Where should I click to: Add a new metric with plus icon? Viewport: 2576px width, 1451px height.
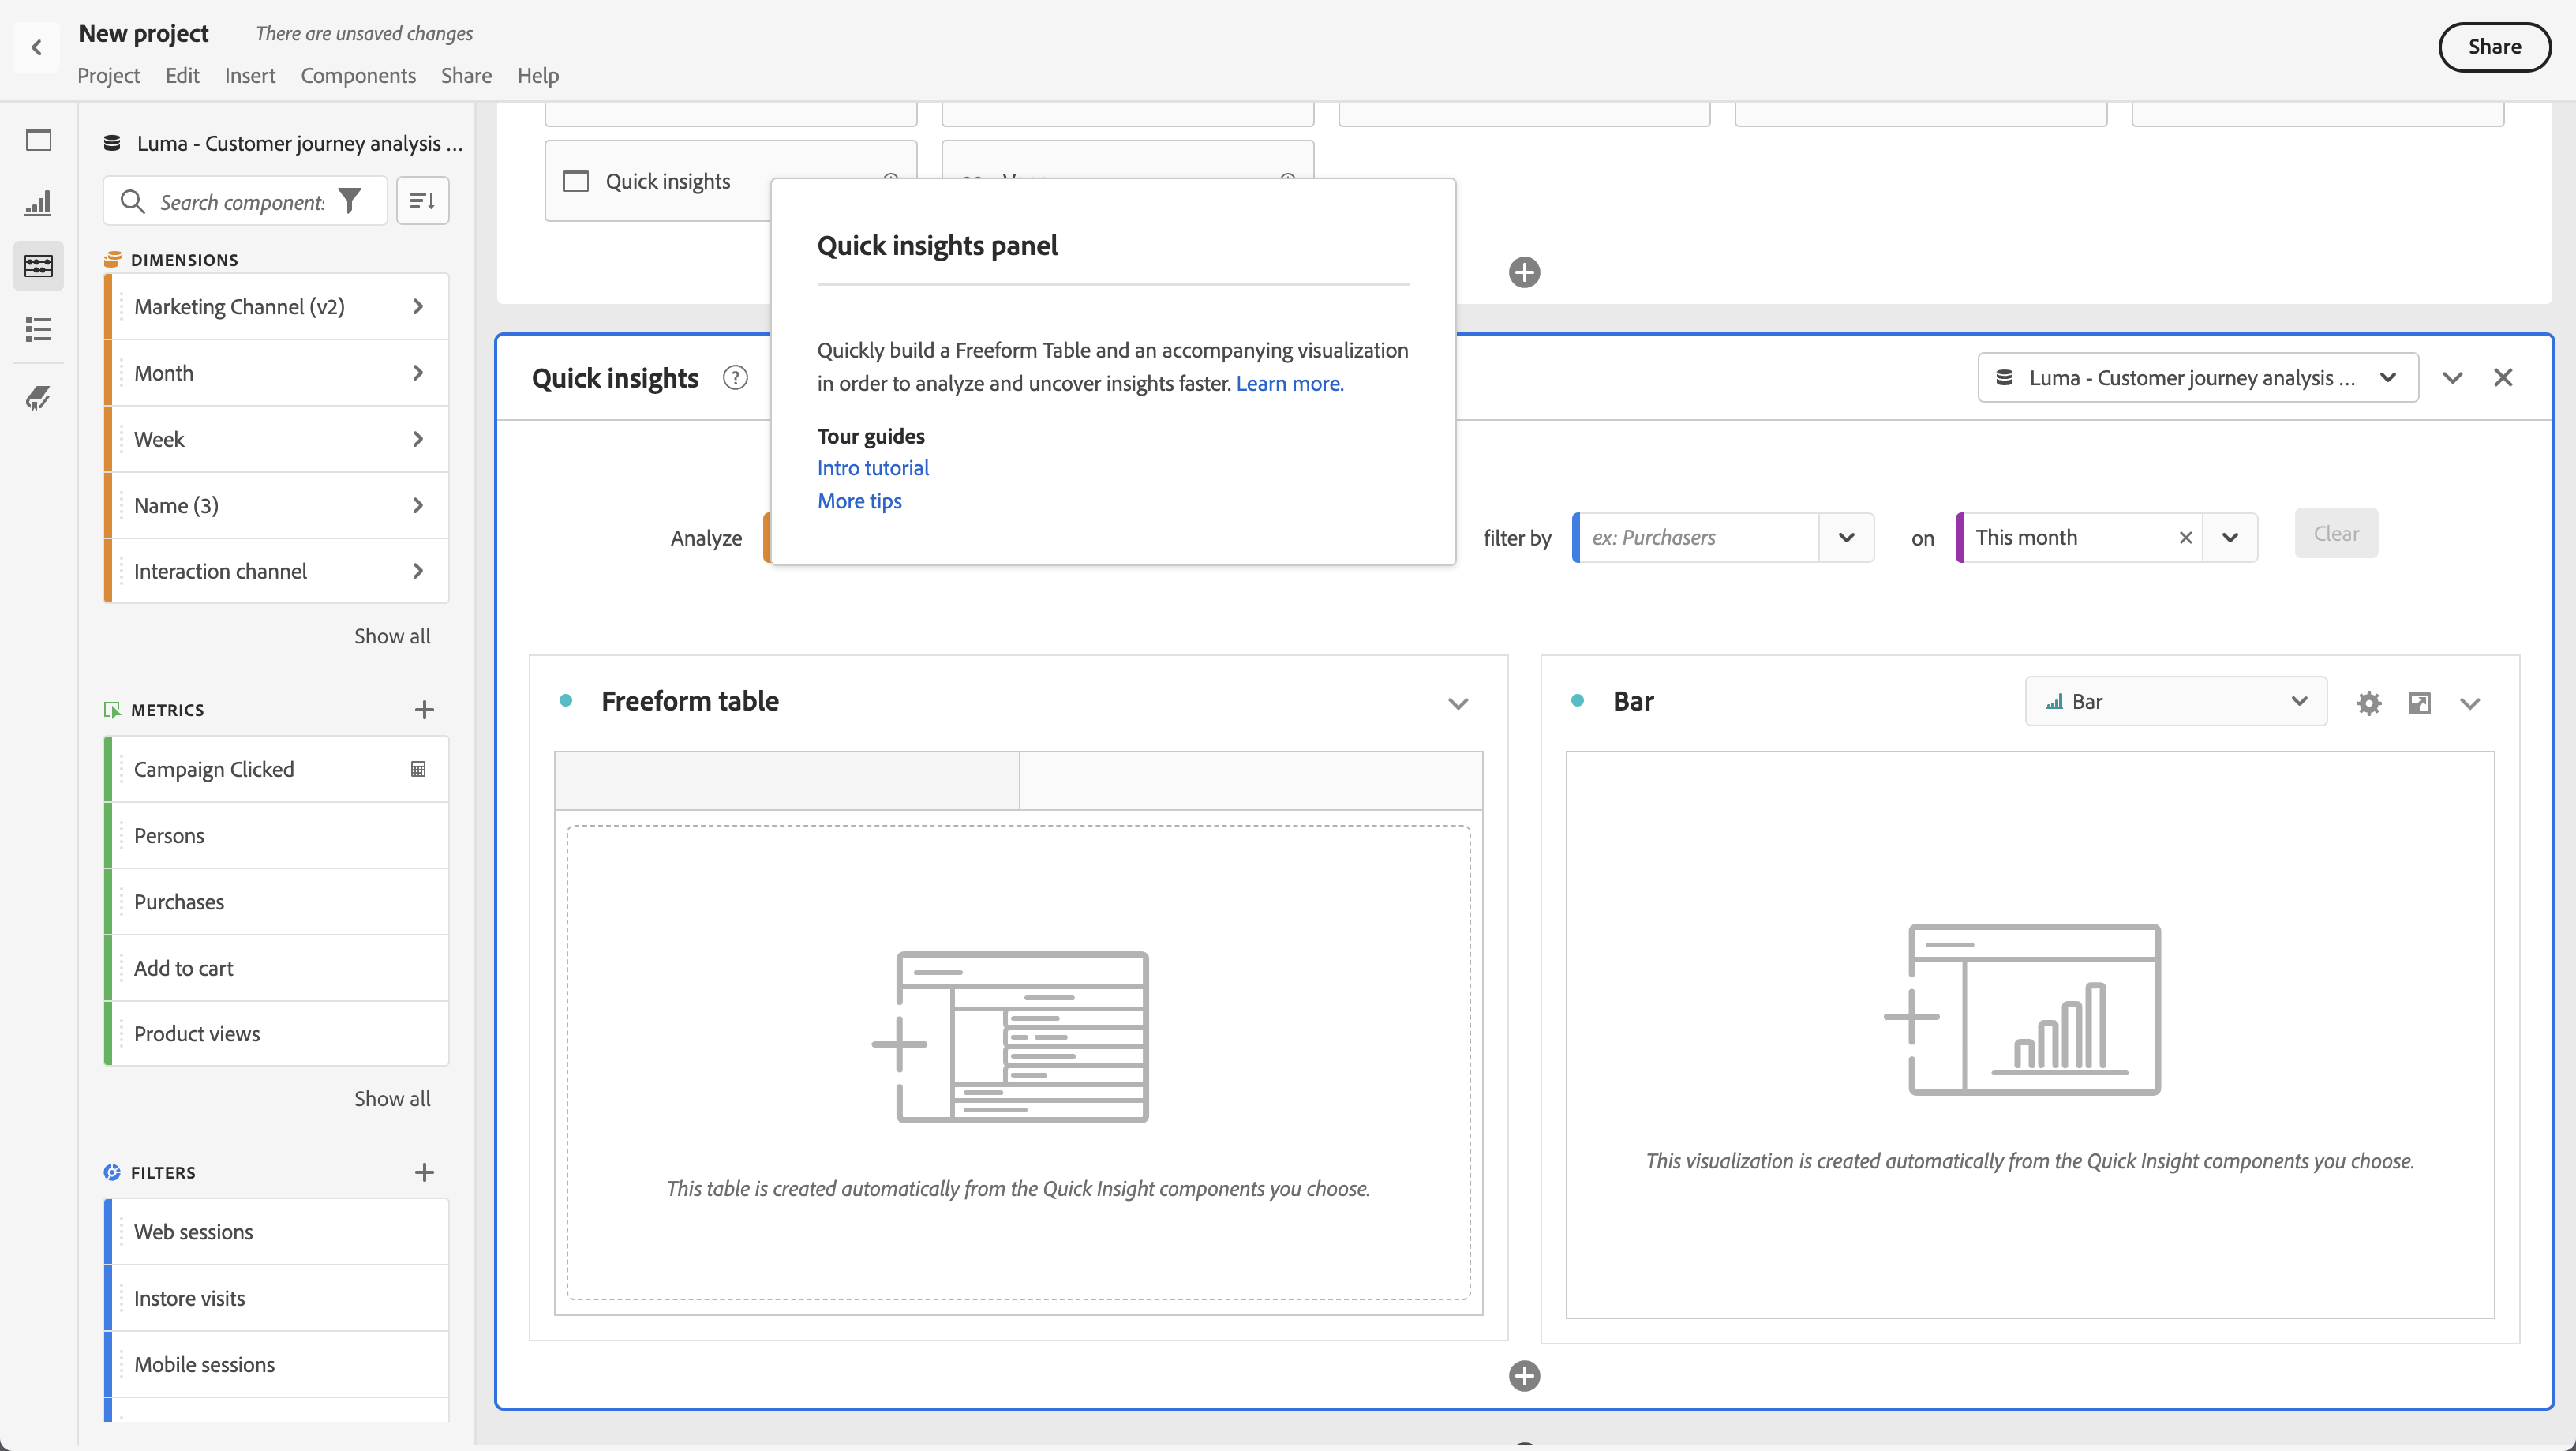pyautogui.click(x=424, y=710)
